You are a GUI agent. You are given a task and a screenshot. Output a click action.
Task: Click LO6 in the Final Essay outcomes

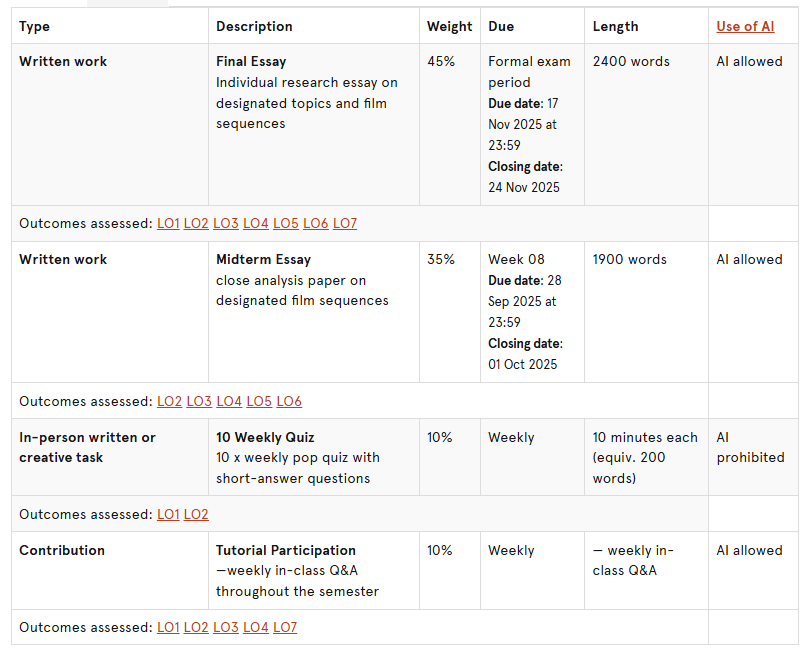[x=315, y=223]
